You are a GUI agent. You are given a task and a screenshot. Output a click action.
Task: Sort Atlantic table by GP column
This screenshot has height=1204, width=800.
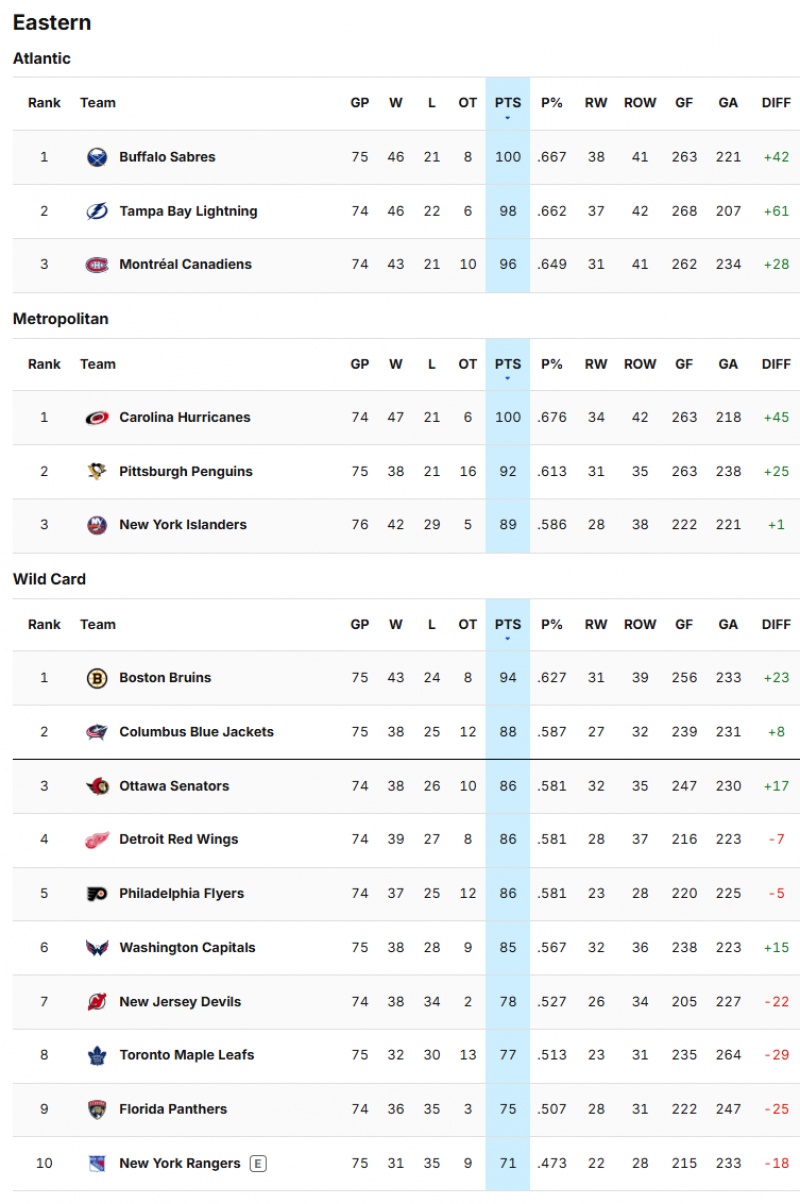pyautogui.click(x=360, y=103)
